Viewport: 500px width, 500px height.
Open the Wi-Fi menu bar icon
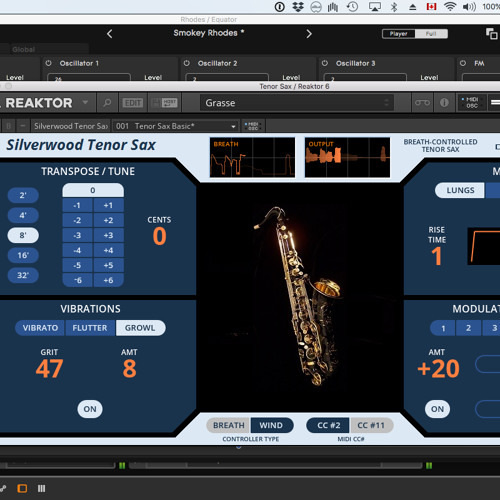450,7
